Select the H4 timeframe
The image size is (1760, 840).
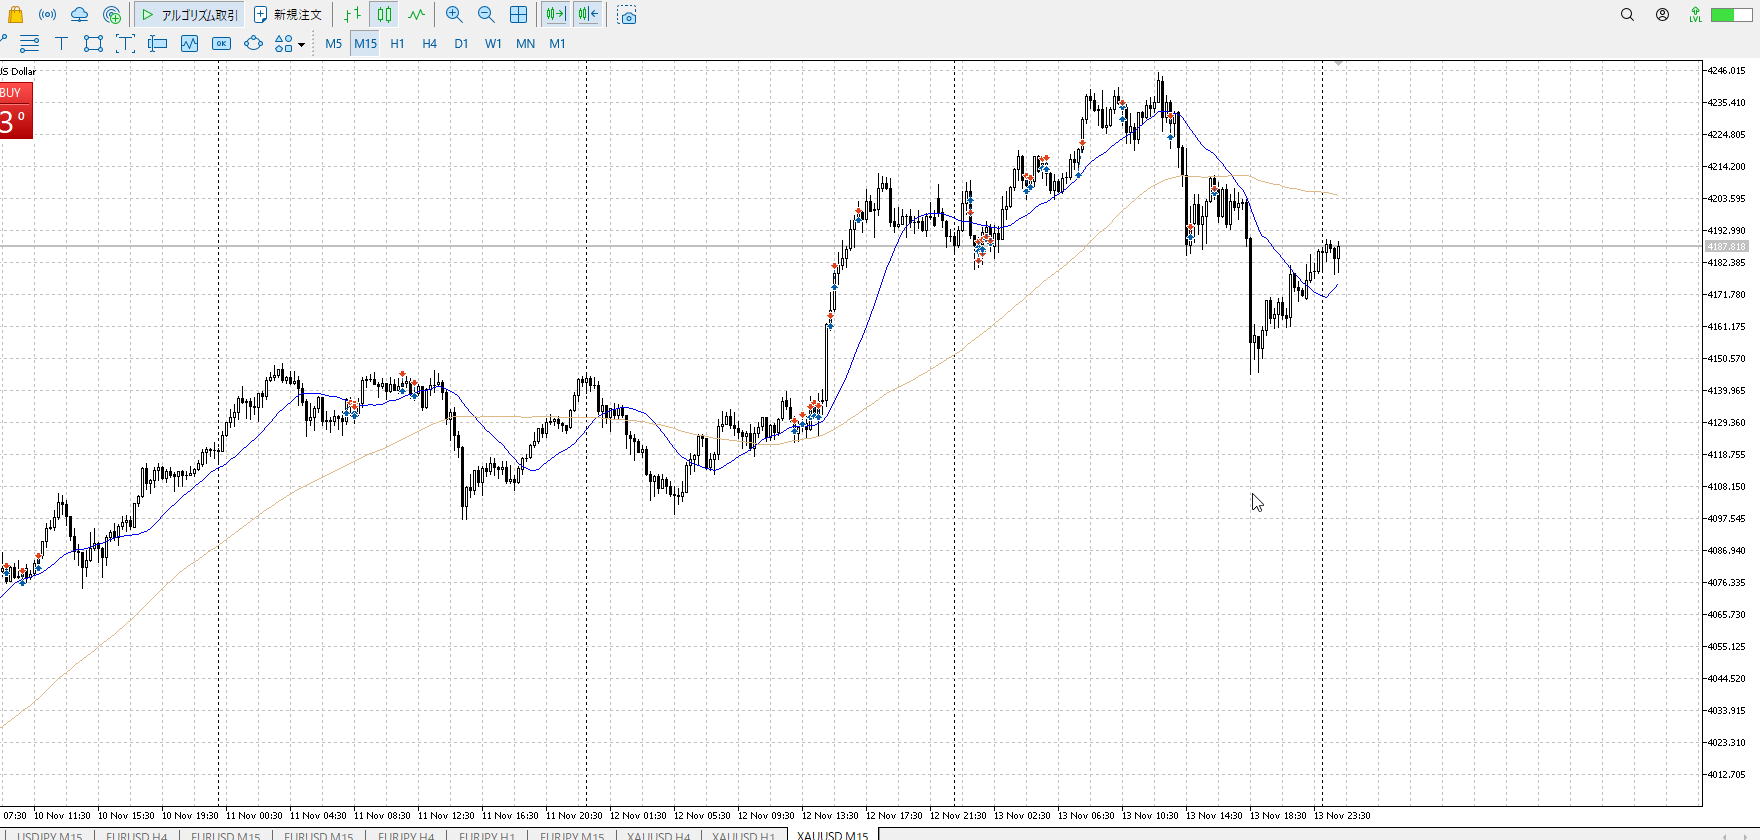[429, 44]
